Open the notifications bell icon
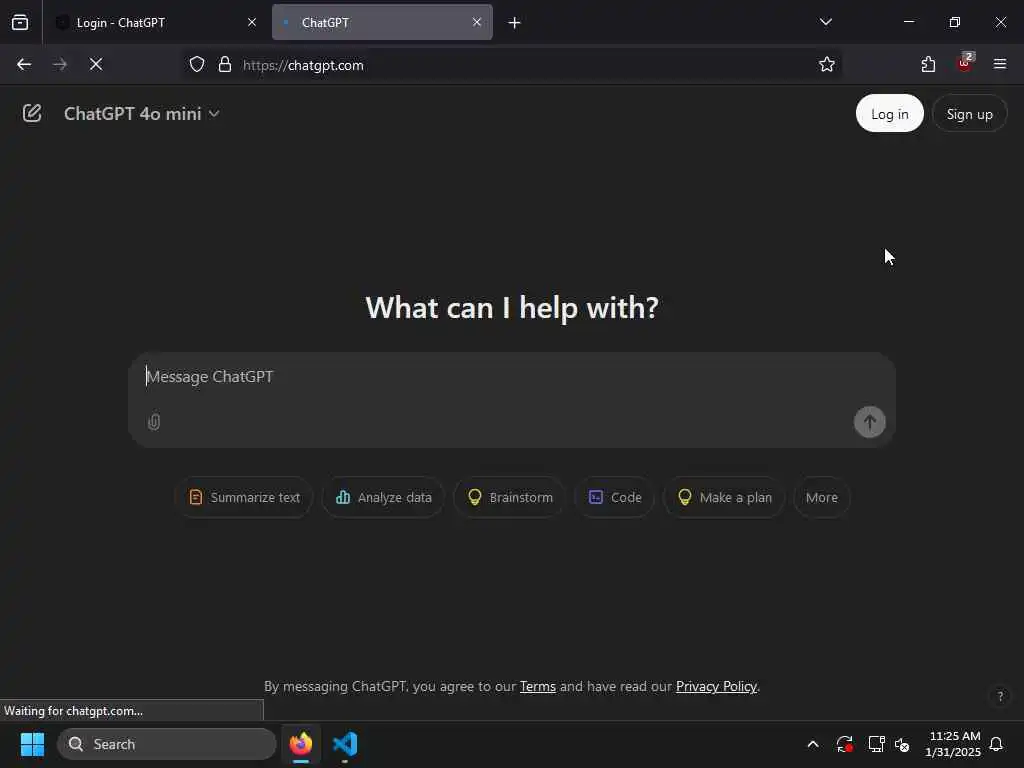Viewport: 1024px width, 768px height. (x=997, y=744)
